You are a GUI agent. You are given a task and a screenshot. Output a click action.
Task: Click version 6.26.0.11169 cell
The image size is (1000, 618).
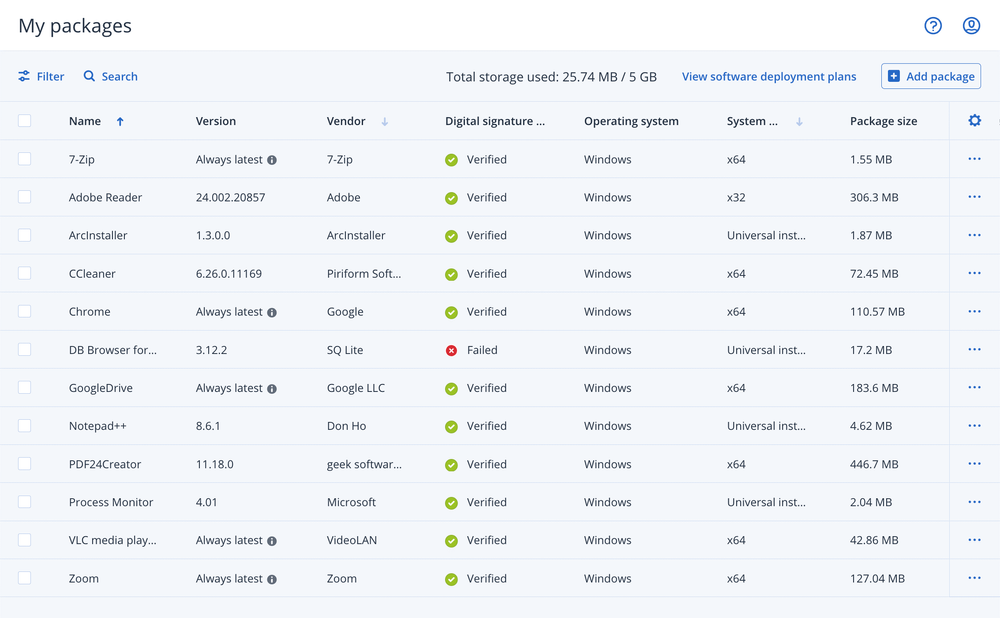tap(228, 274)
